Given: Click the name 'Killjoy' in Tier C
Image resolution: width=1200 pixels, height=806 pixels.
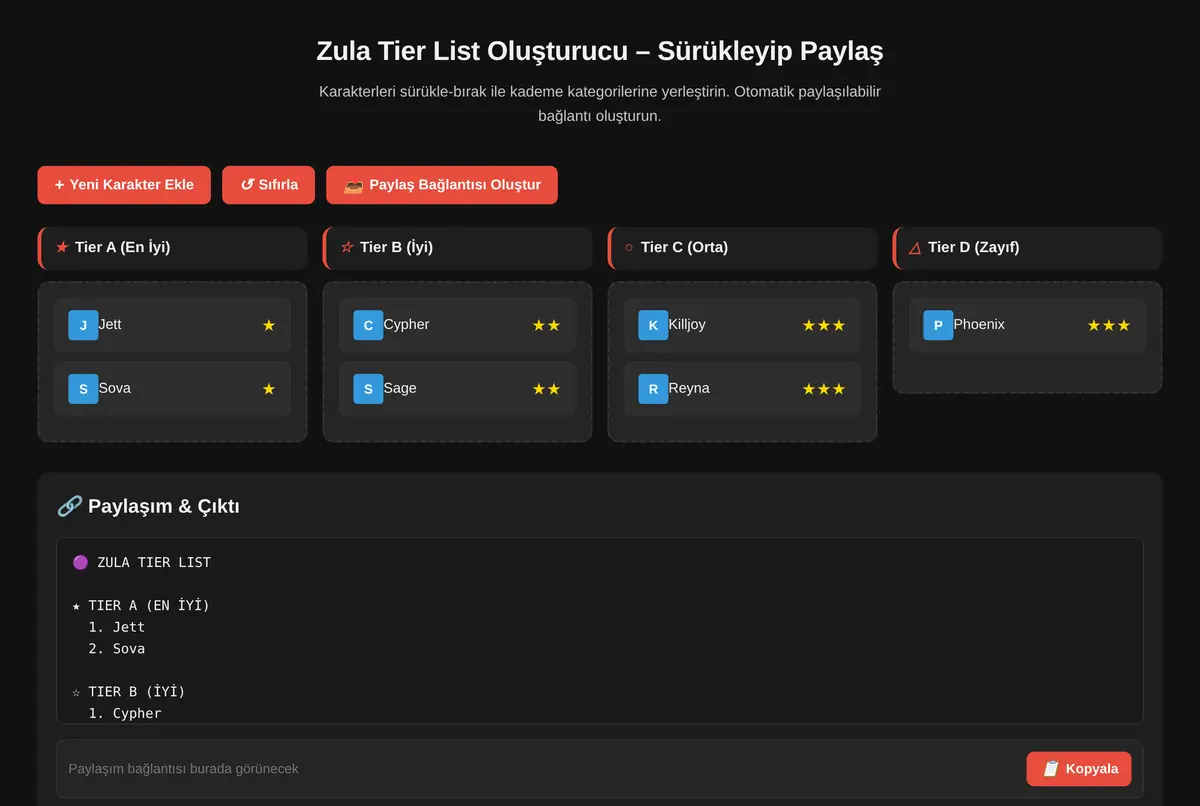Looking at the screenshot, I should click(x=687, y=325).
